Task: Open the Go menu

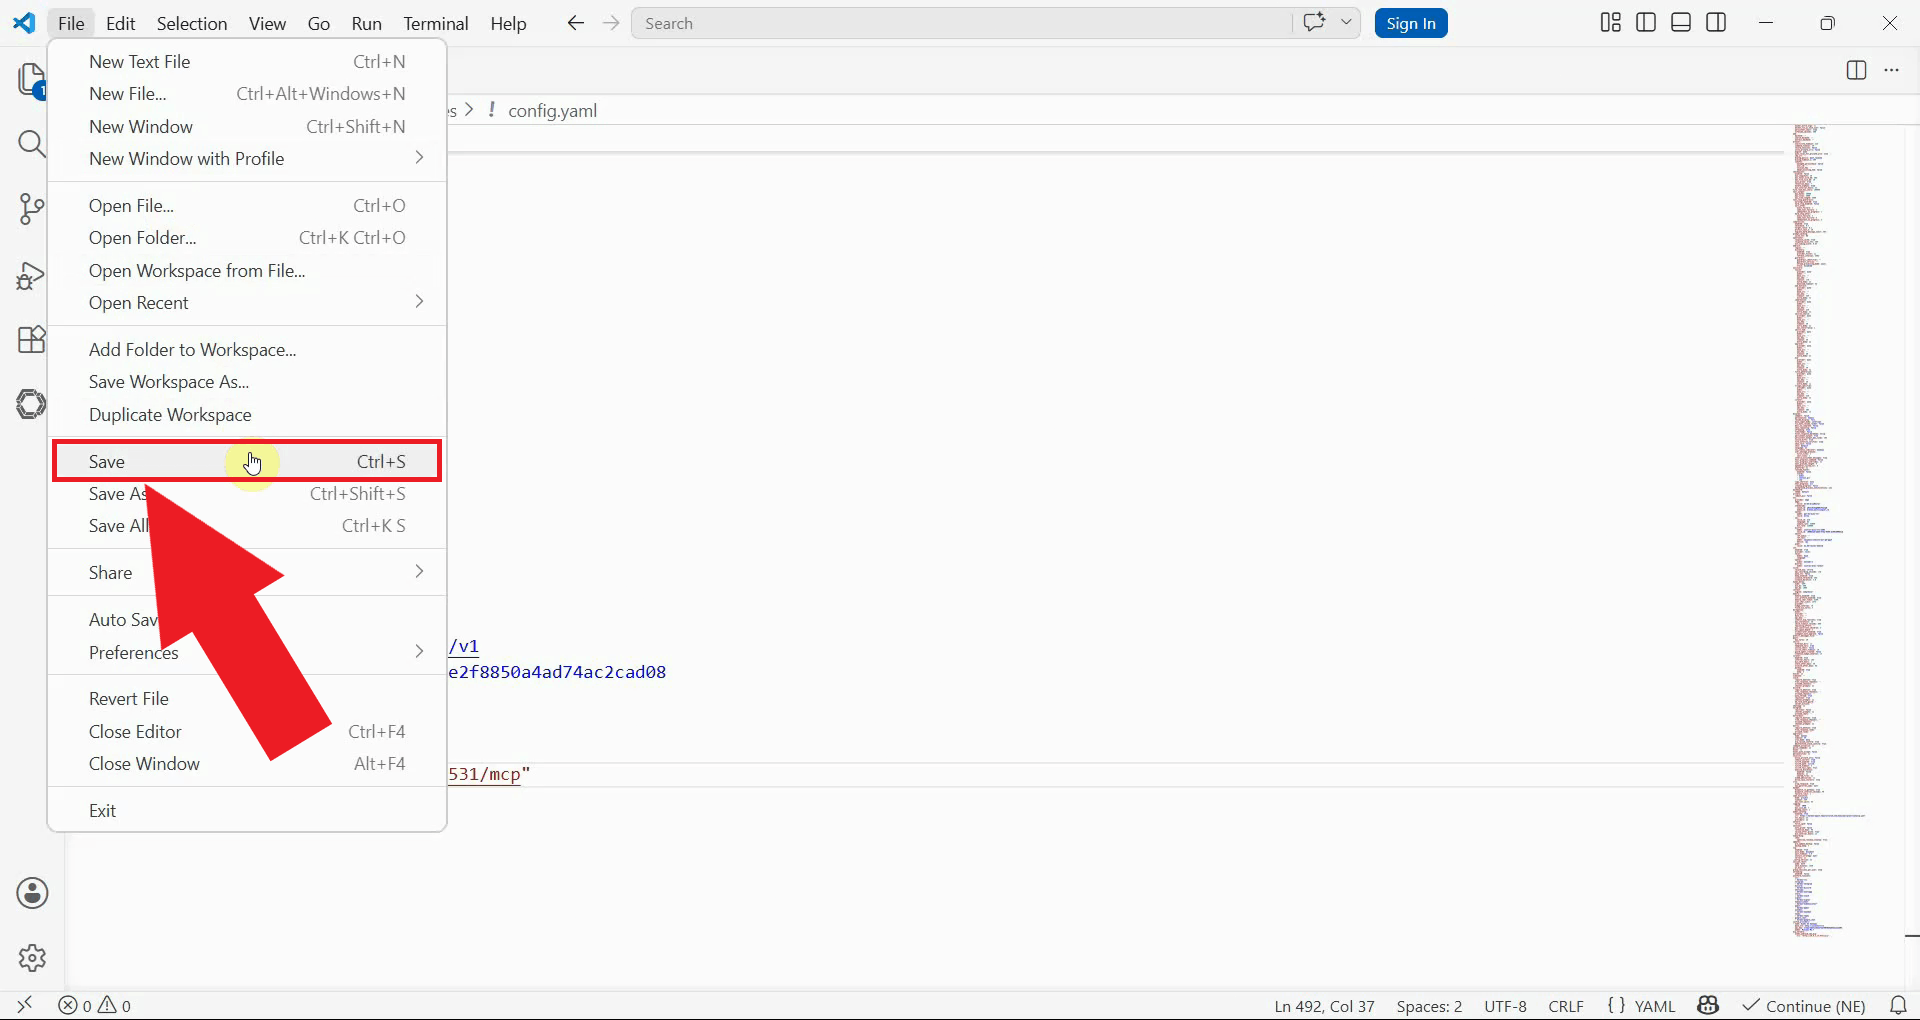Action: click(319, 23)
